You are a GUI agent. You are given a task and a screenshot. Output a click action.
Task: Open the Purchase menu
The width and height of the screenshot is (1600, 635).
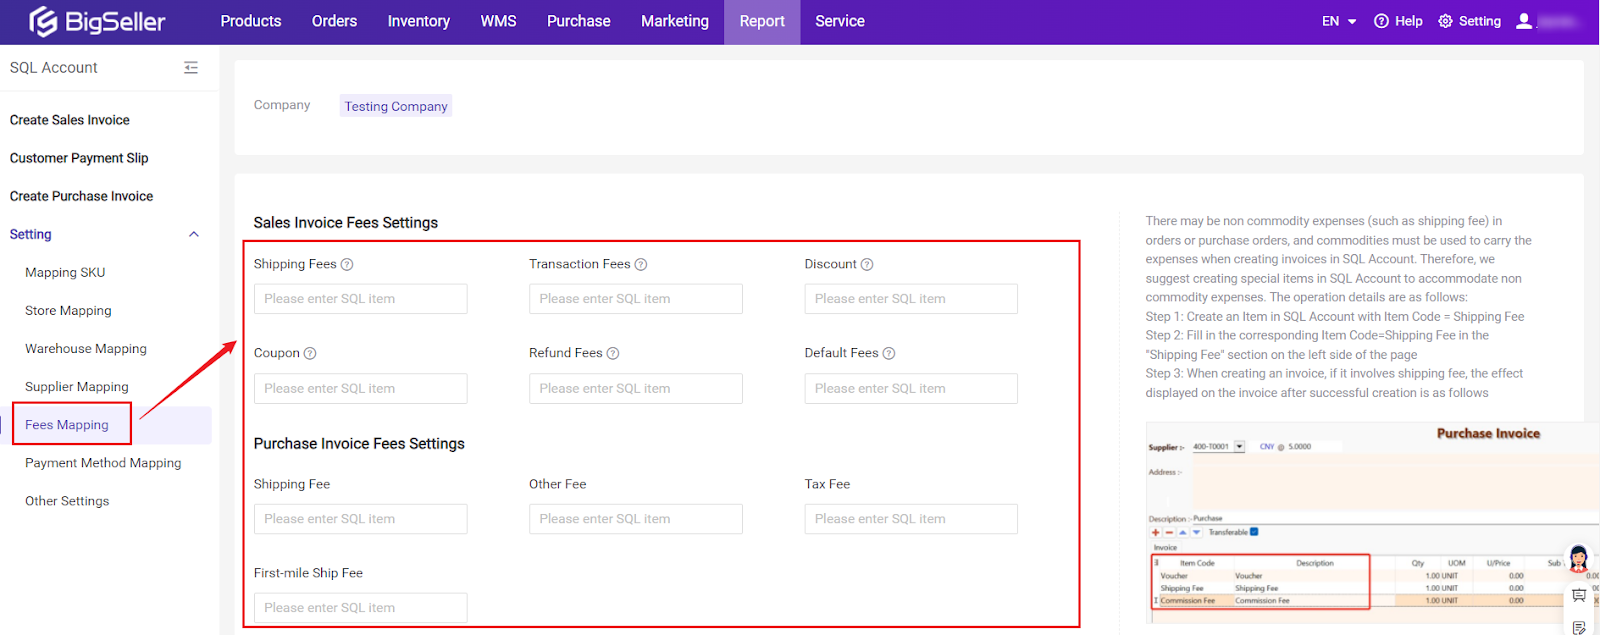pos(579,21)
